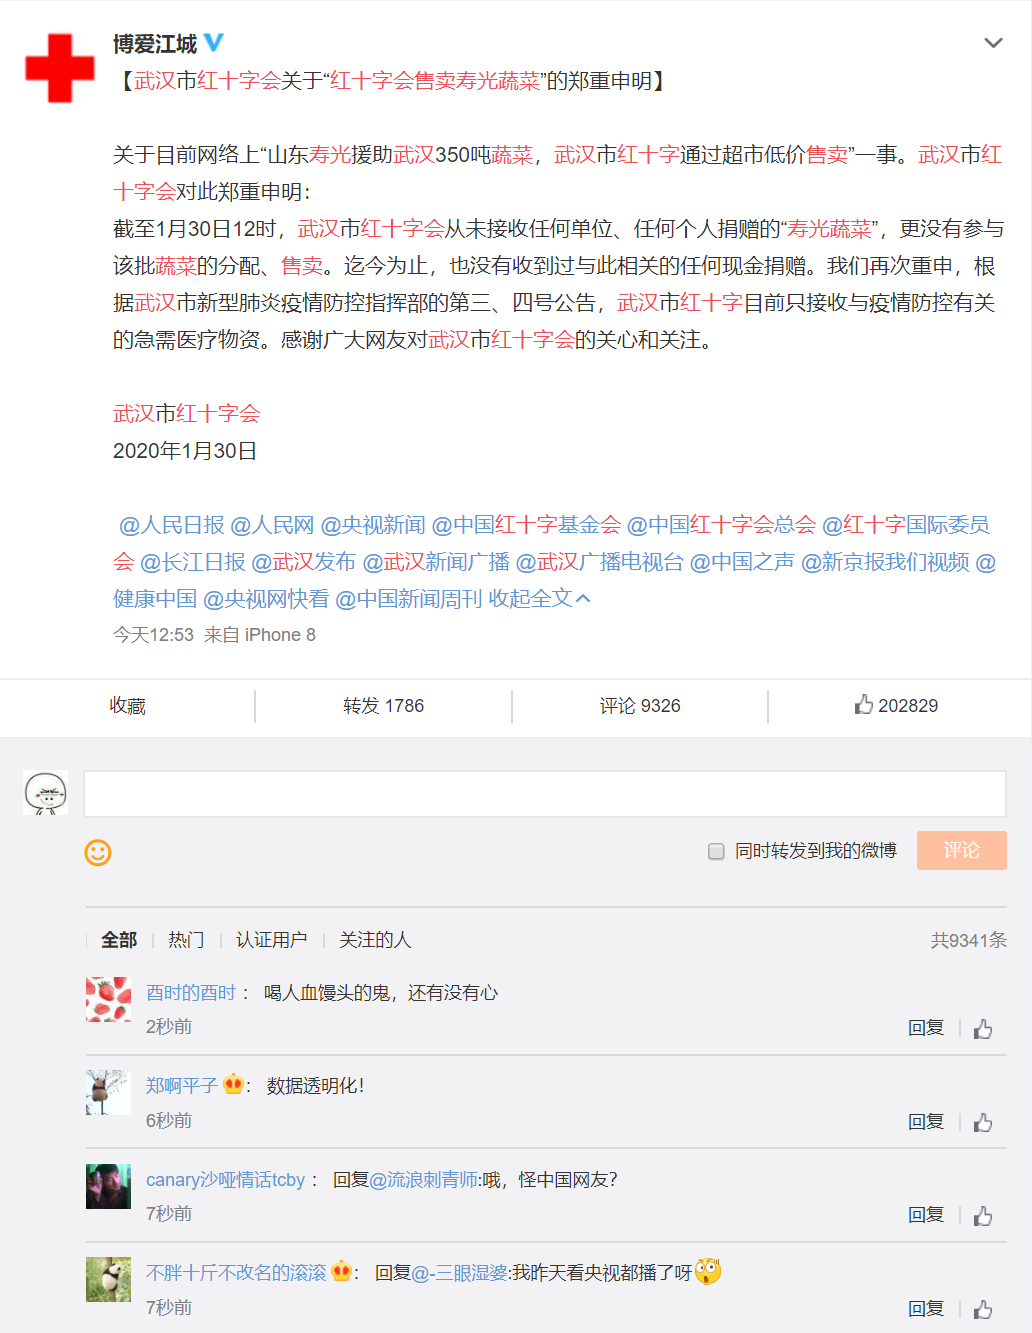
Task: Open the @人民网 mention
Action: click(272, 525)
